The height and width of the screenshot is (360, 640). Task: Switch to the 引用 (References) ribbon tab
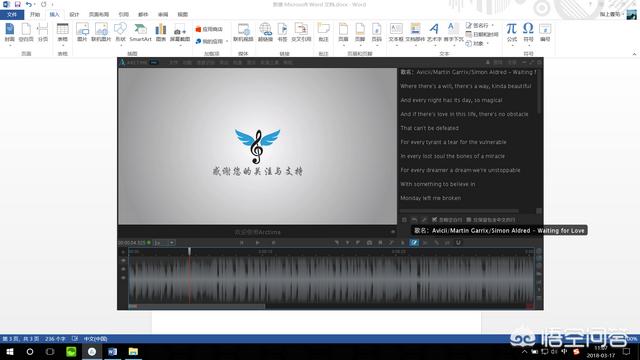[x=123, y=14]
